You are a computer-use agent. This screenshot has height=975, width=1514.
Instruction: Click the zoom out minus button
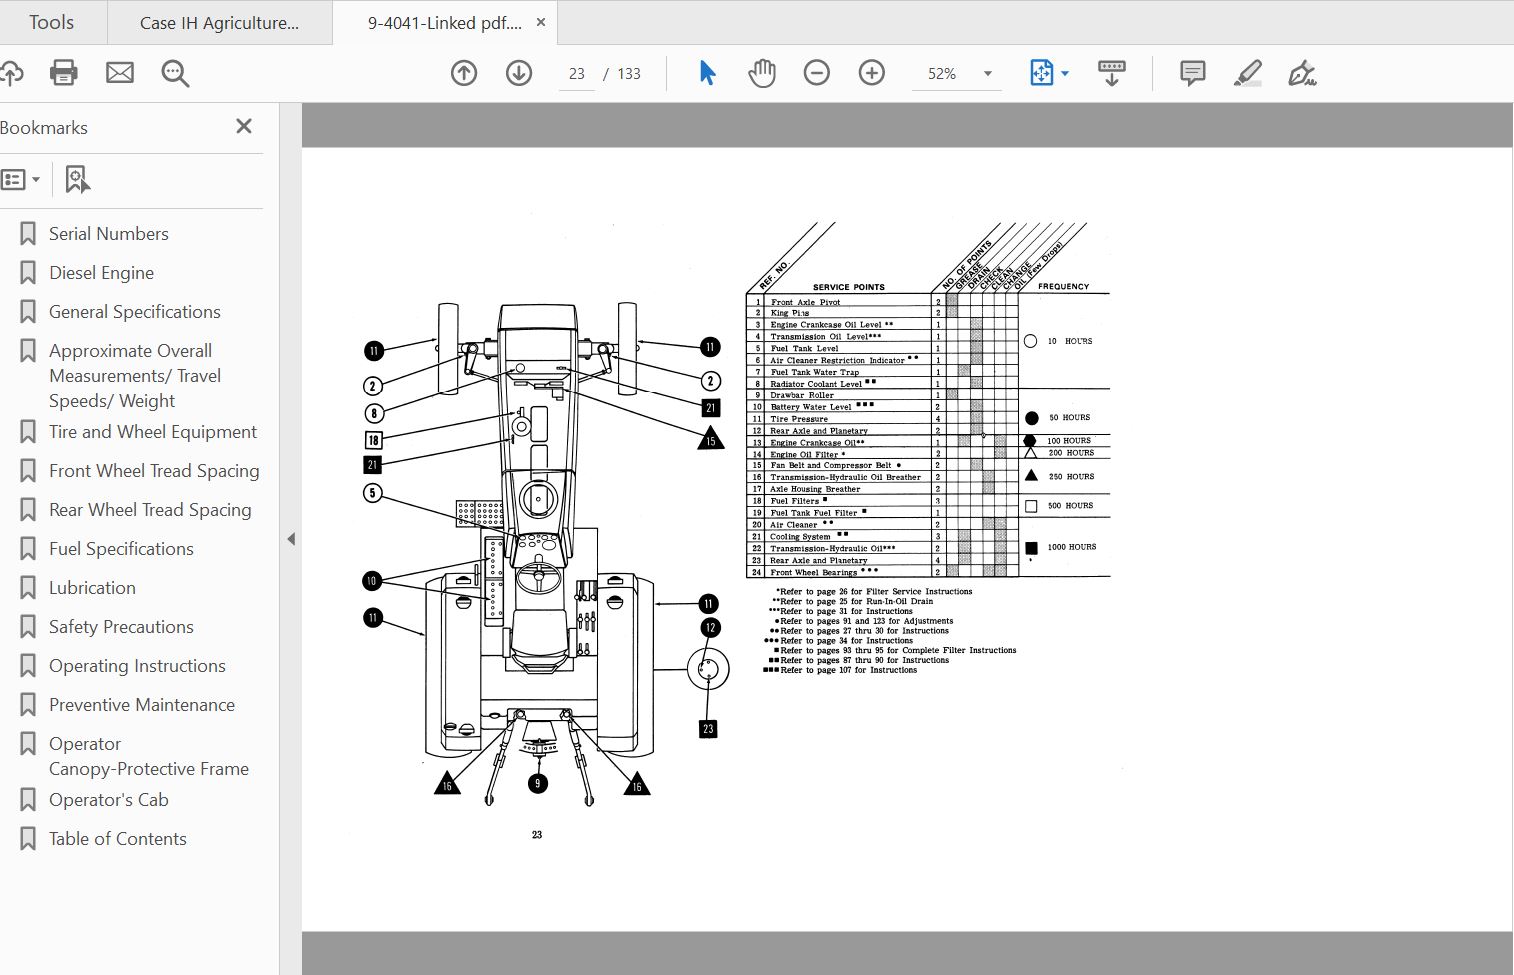point(817,73)
